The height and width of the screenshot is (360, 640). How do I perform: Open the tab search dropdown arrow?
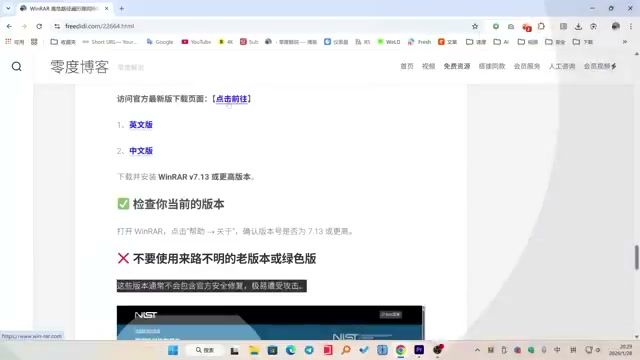pos(8,8)
